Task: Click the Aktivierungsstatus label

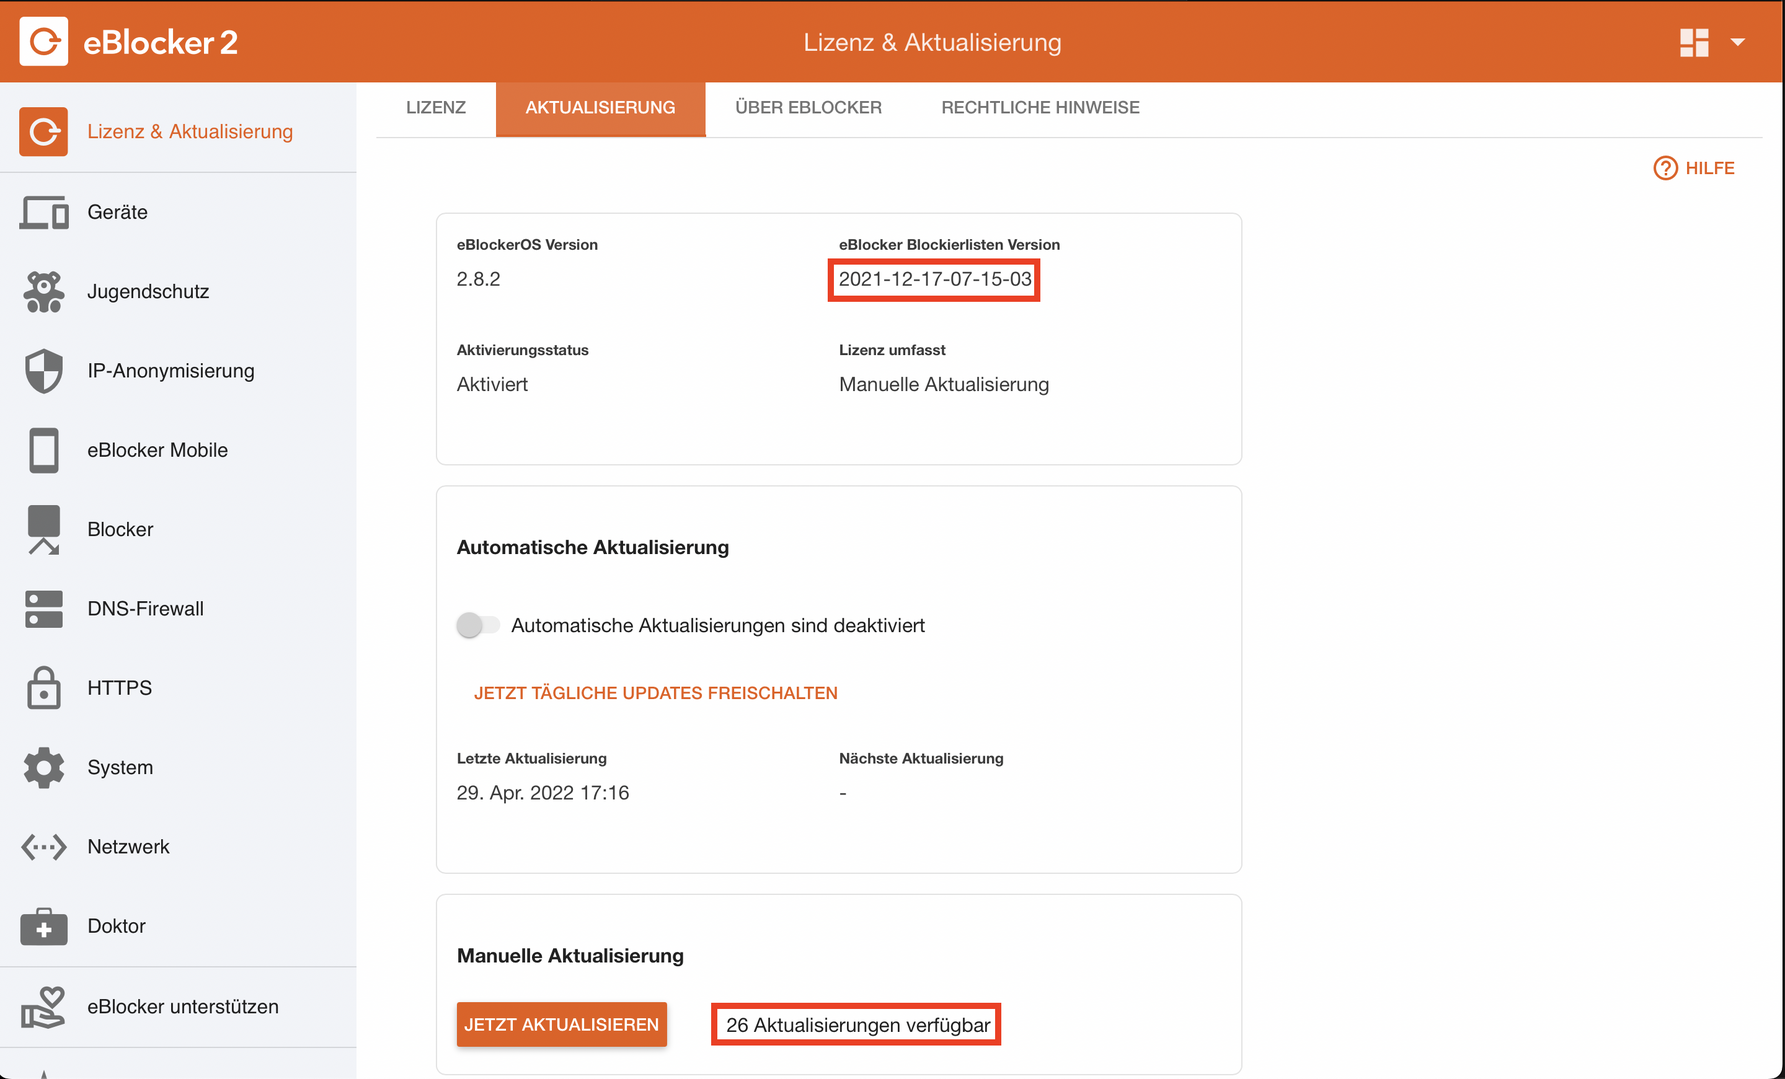Action: point(523,350)
